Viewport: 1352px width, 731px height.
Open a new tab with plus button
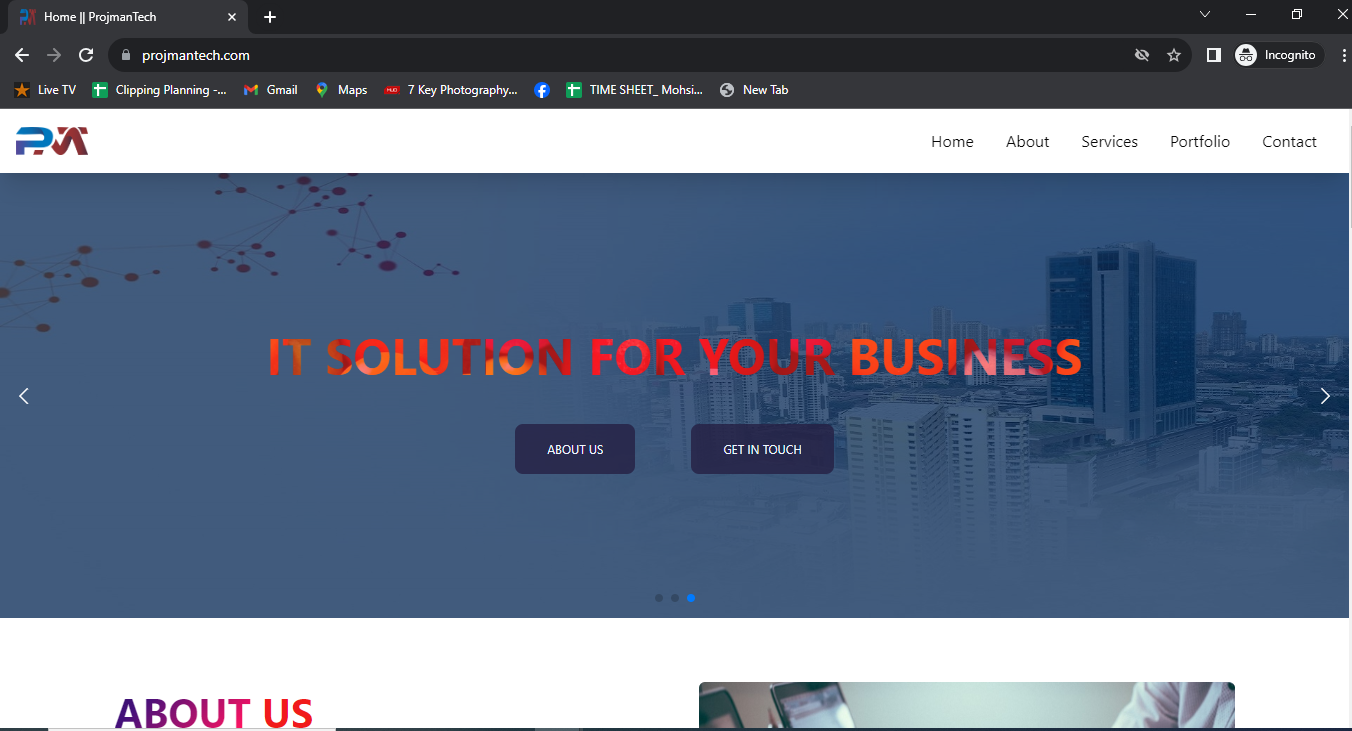pyautogui.click(x=270, y=17)
